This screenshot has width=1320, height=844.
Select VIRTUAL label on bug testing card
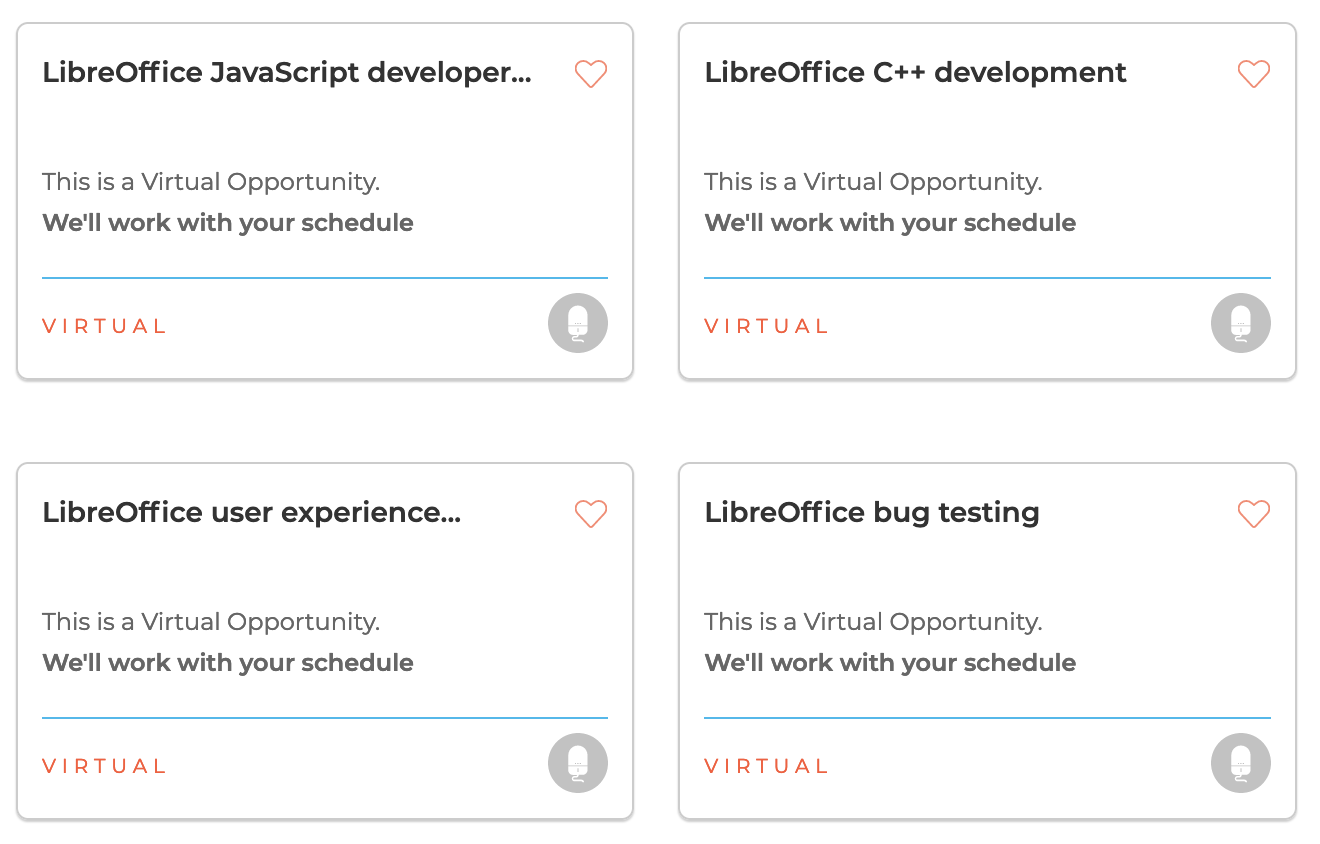[766, 766]
